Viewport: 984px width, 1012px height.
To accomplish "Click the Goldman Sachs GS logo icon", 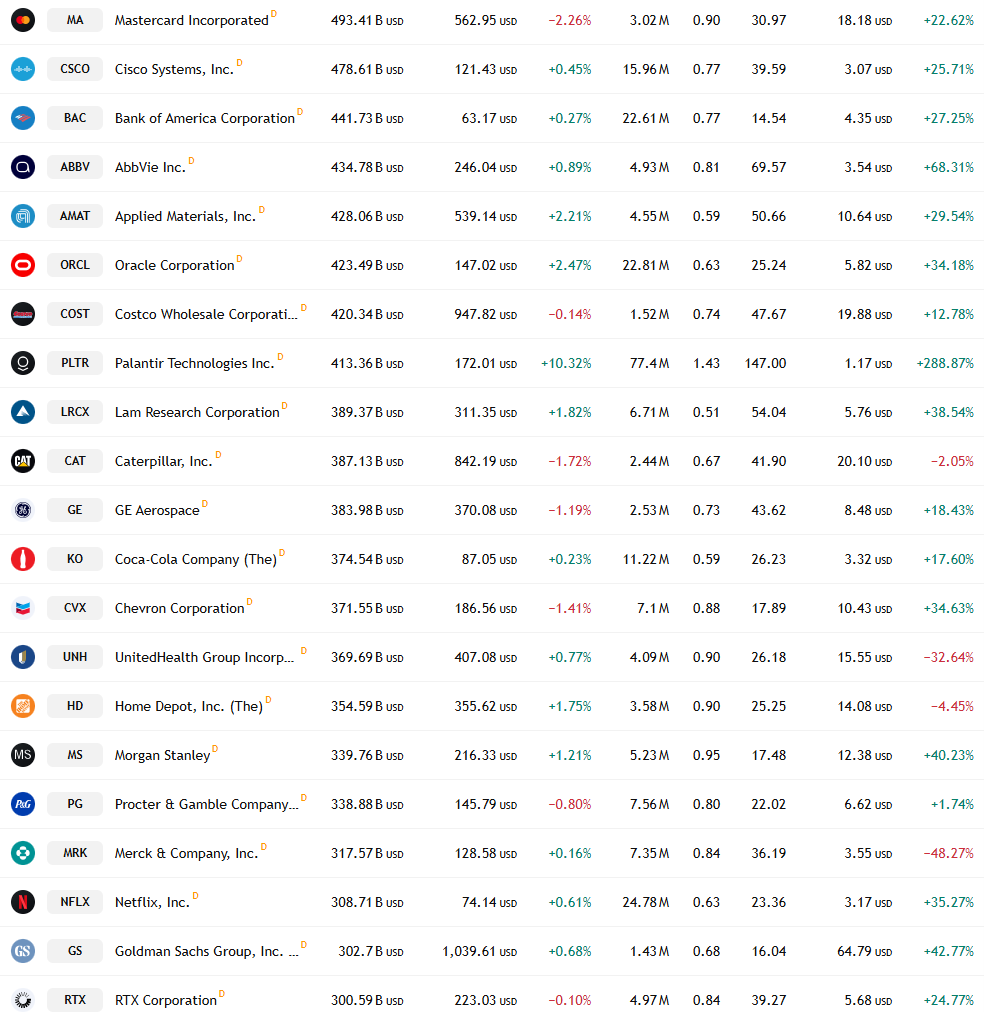I will pyautogui.click(x=23, y=951).
